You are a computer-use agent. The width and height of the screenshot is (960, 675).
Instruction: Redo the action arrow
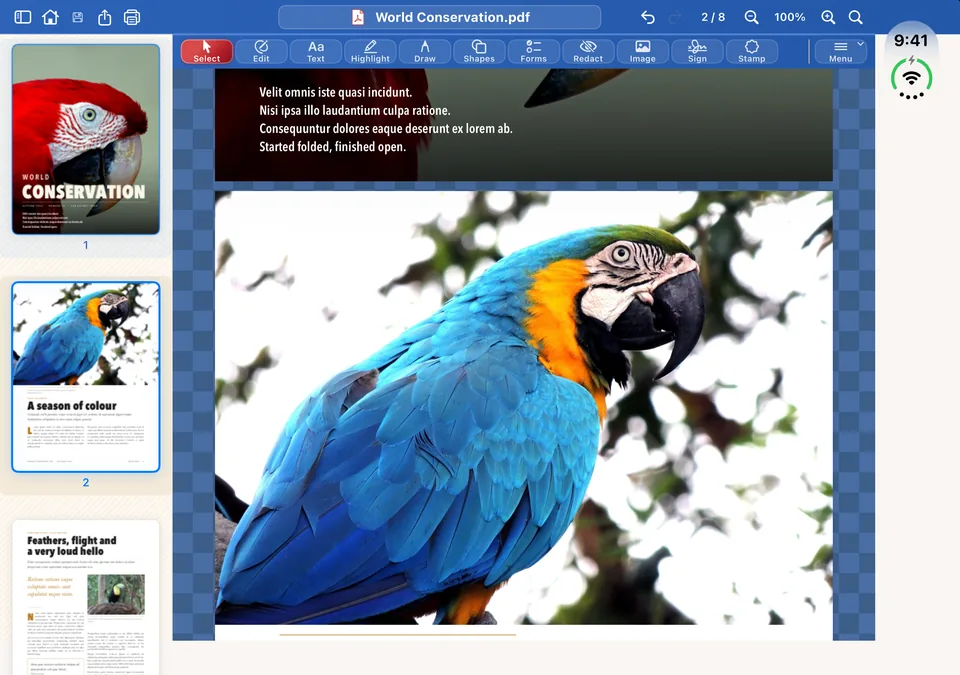tap(675, 17)
